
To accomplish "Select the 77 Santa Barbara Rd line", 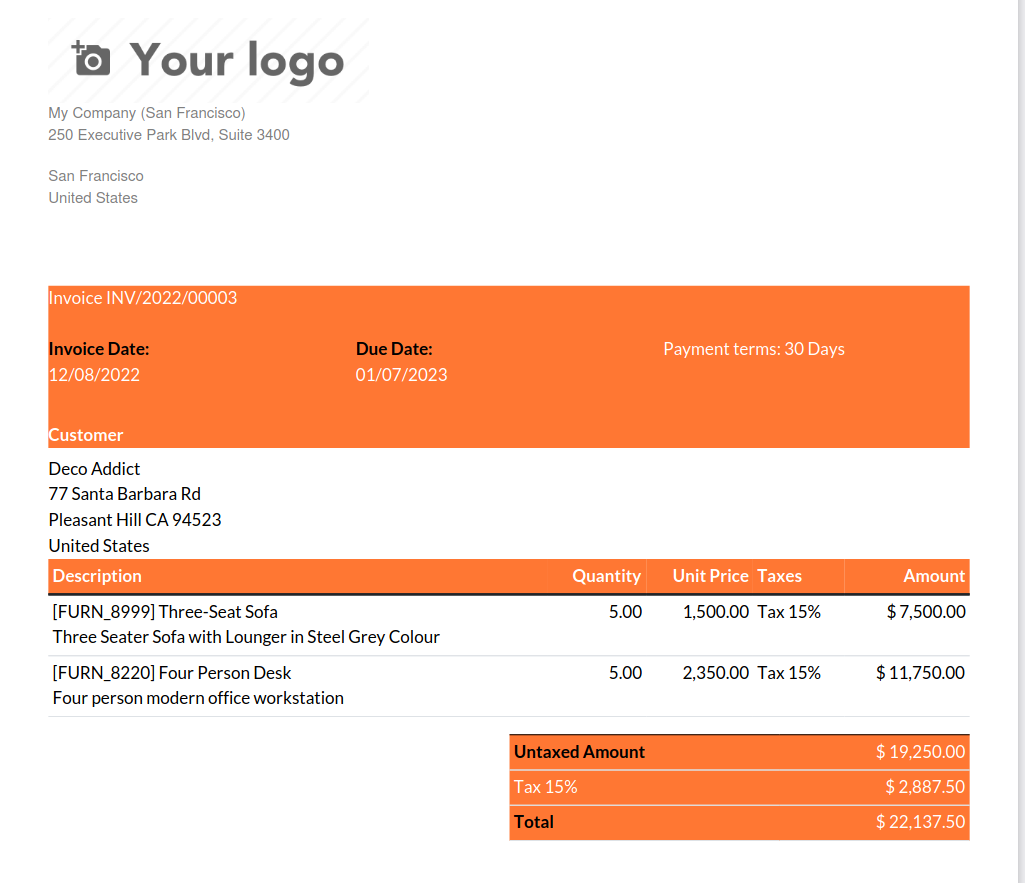I will [x=124, y=494].
